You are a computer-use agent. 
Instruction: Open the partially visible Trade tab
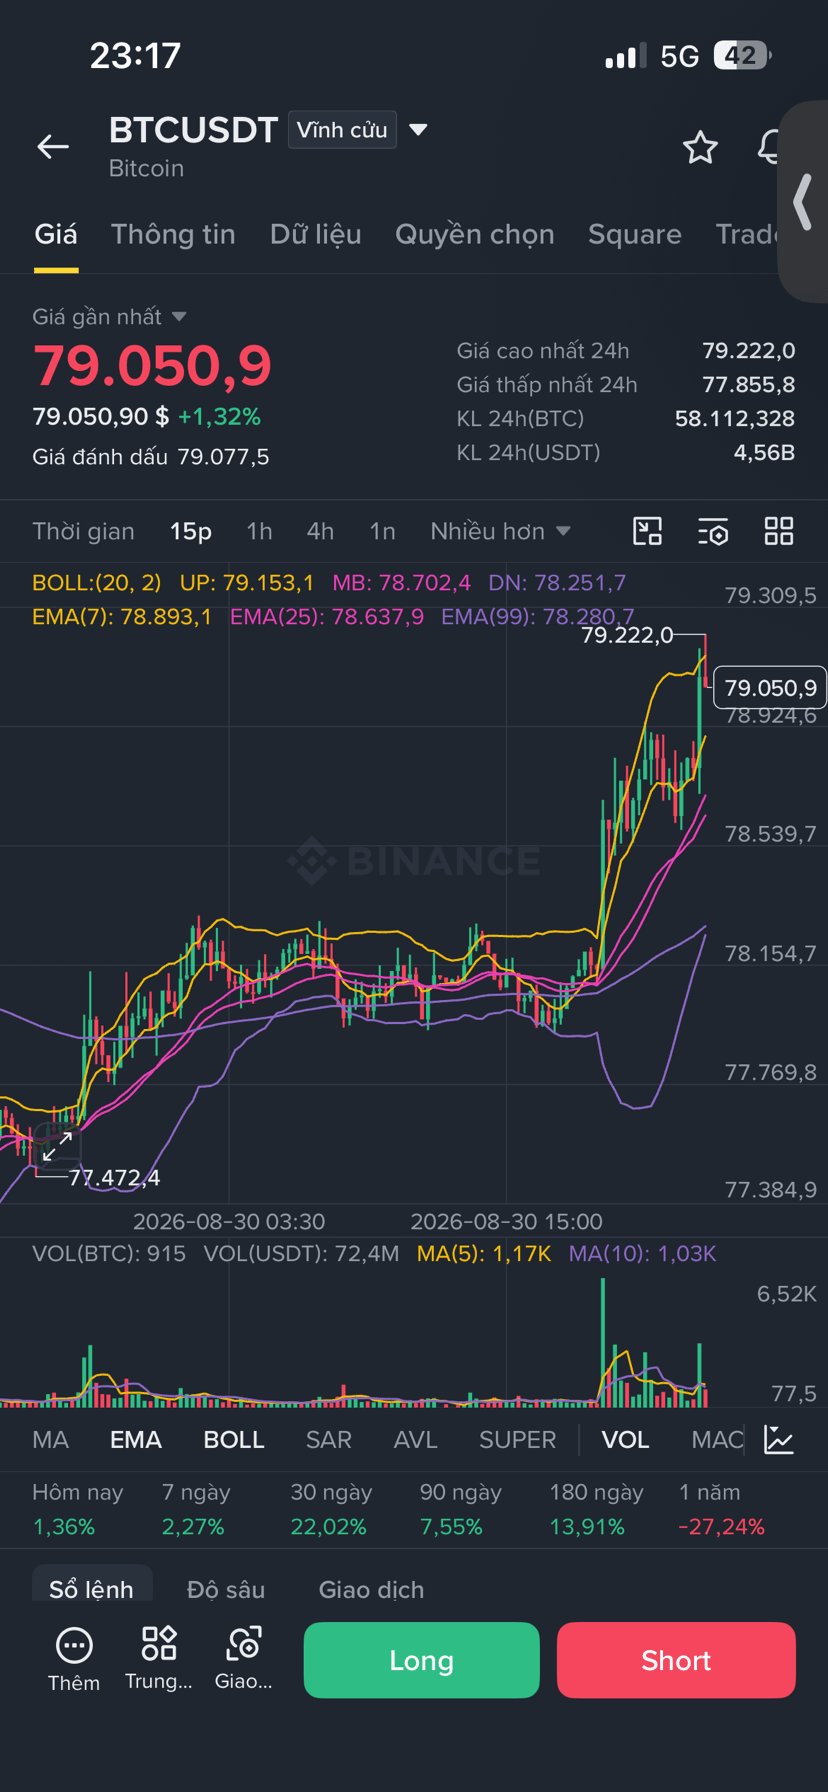pyautogui.click(x=746, y=234)
